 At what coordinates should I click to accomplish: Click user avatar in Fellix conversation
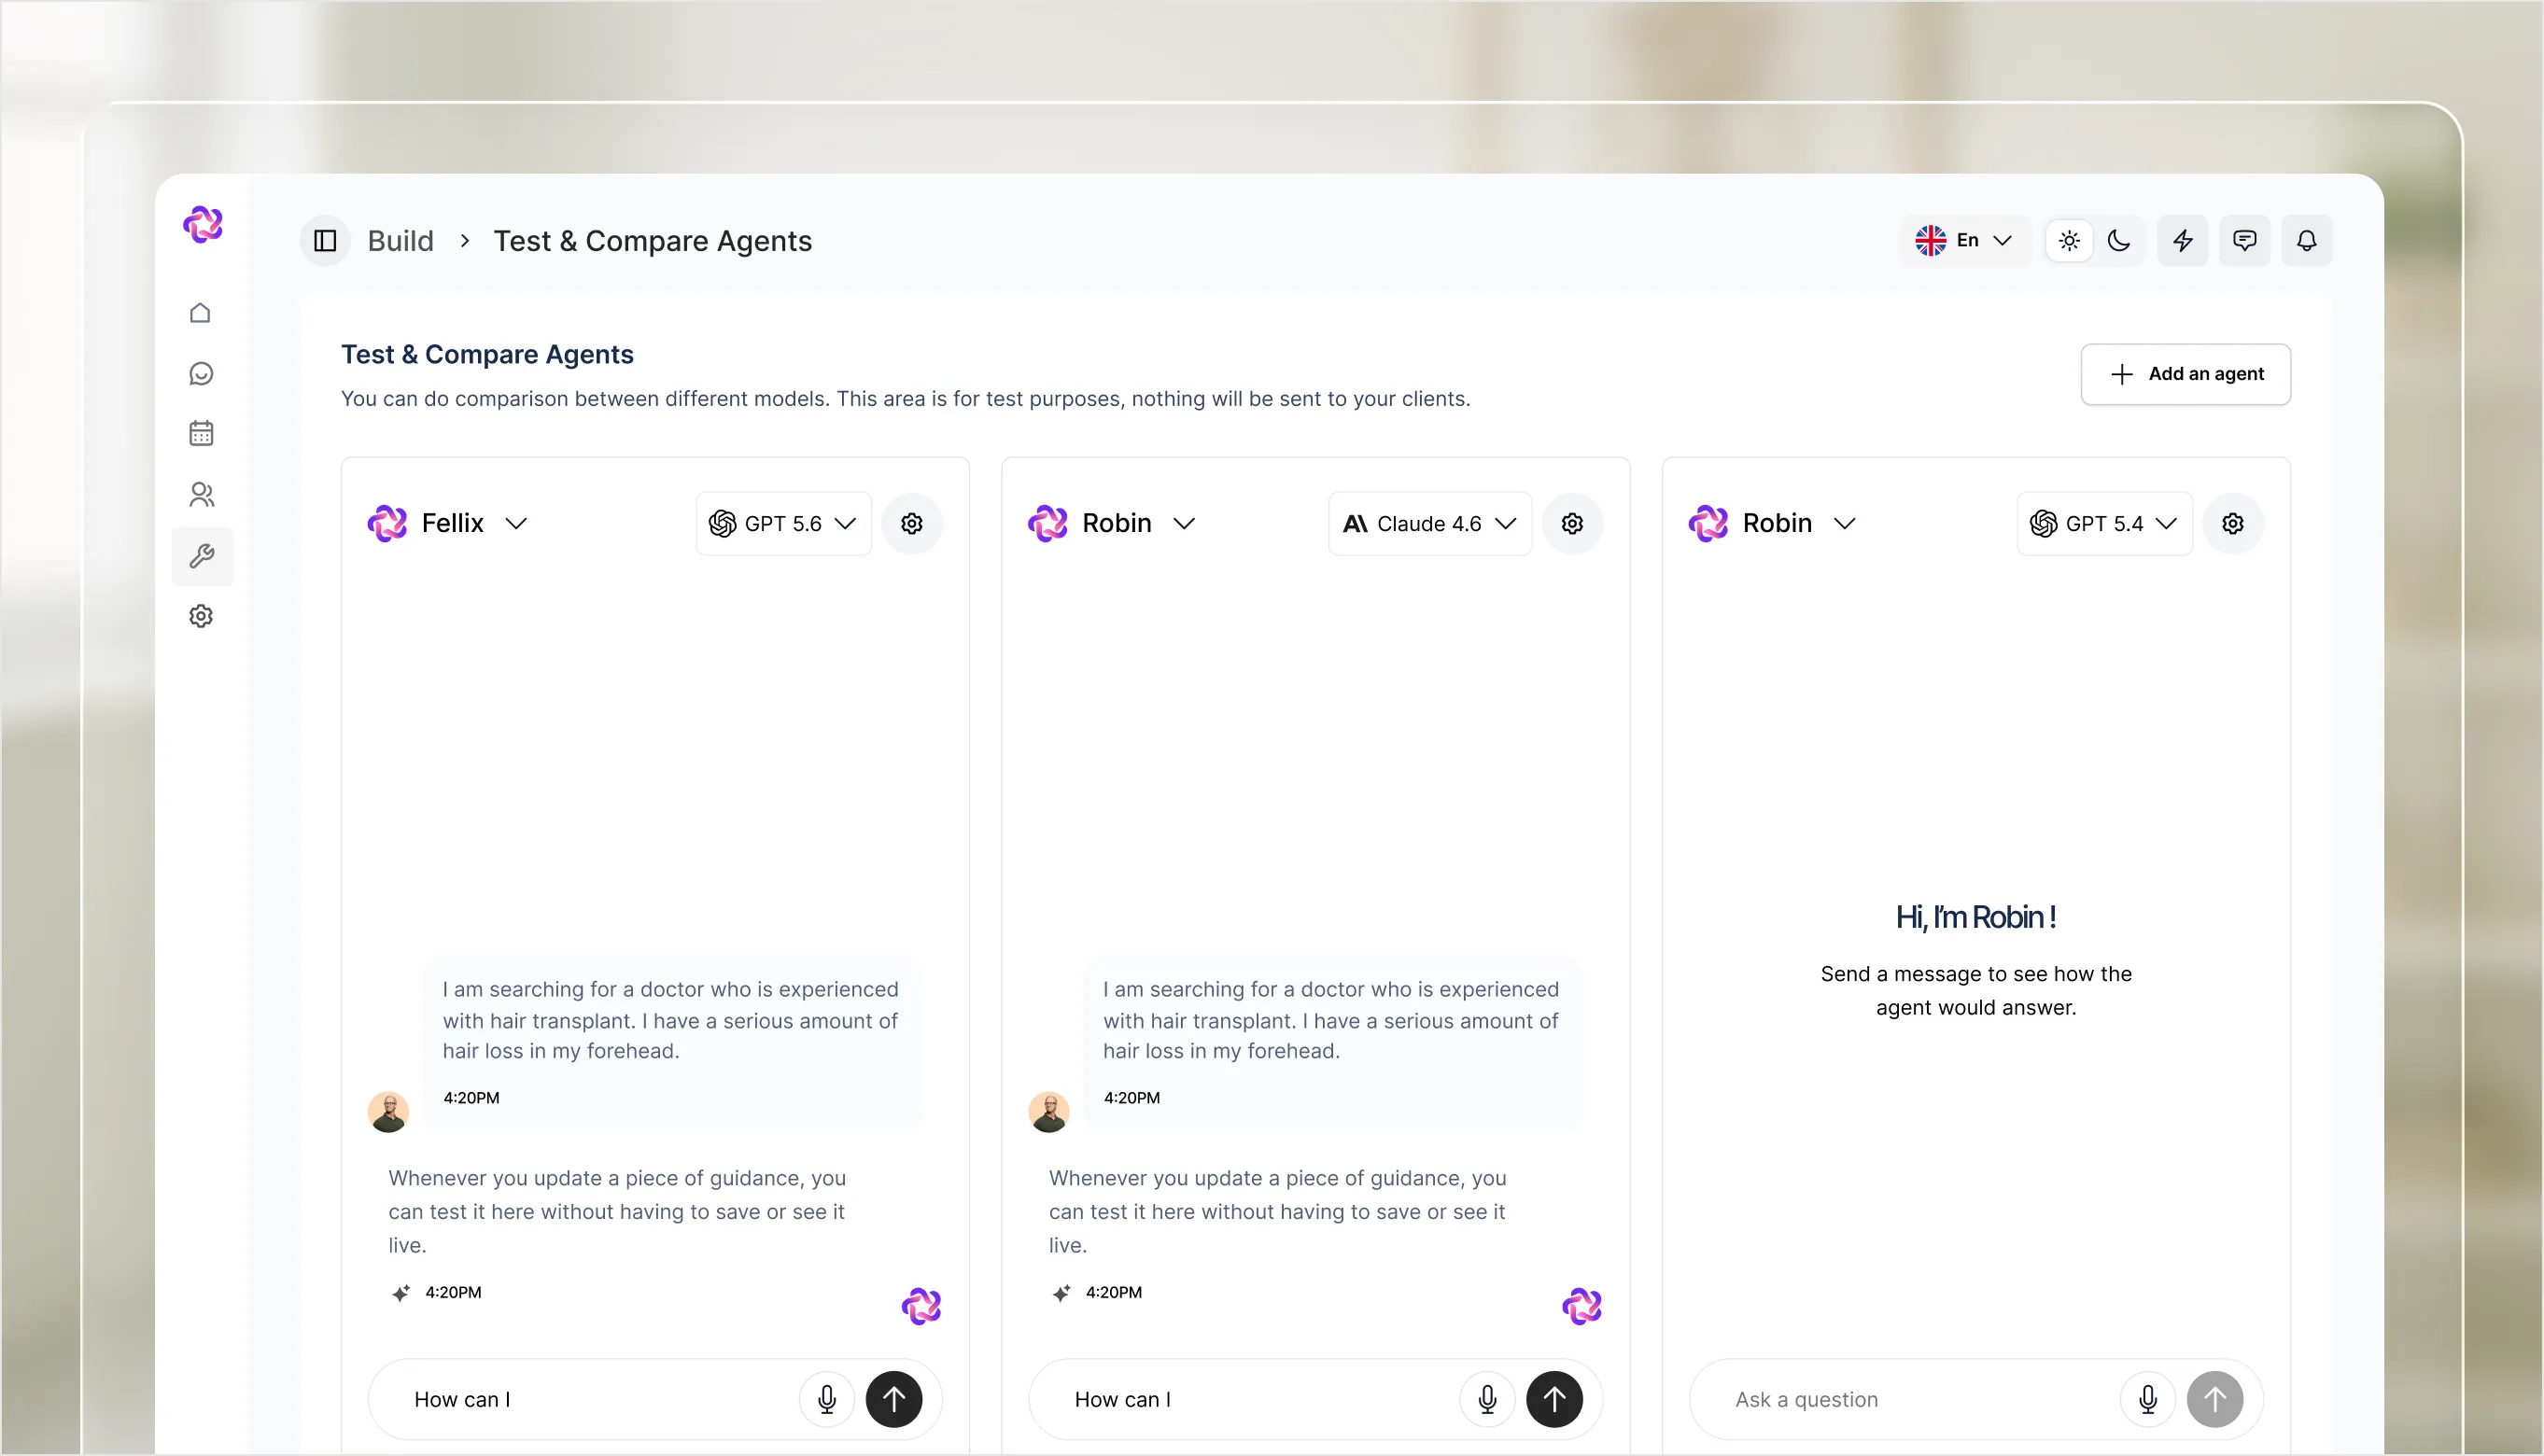[x=388, y=1112]
